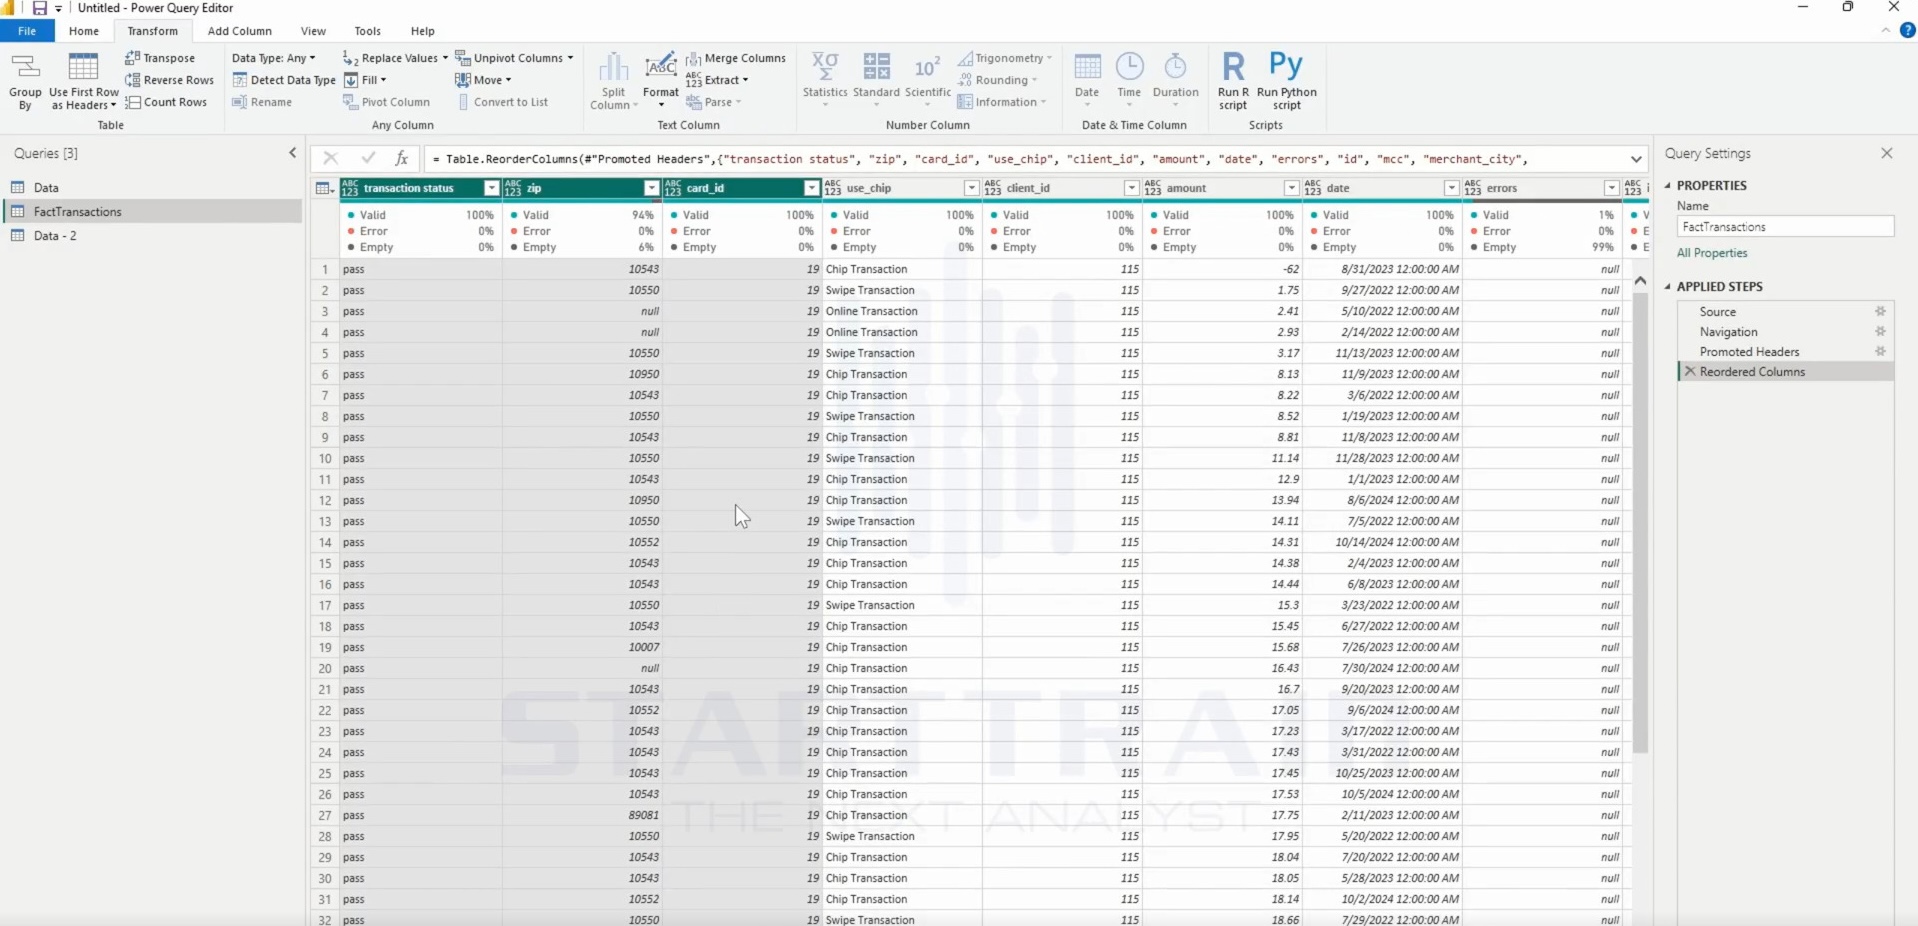The height and width of the screenshot is (926, 1918).
Task: Open the table options menu icon
Action: [x=323, y=188]
